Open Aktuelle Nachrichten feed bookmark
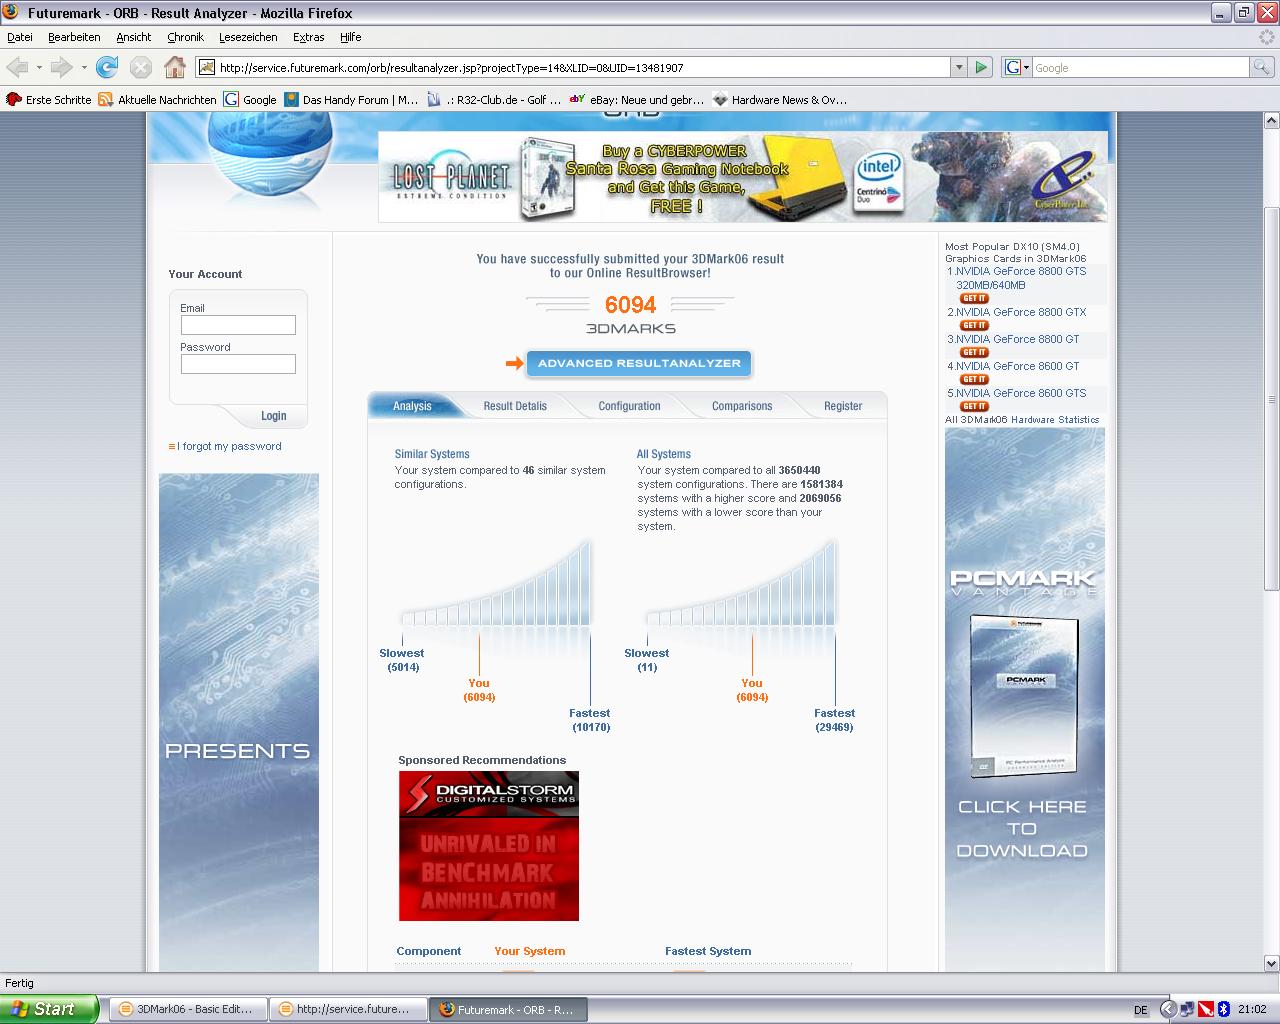Screen dimensions: 1280x1024 pyautogui.click(x=157, y=100)
